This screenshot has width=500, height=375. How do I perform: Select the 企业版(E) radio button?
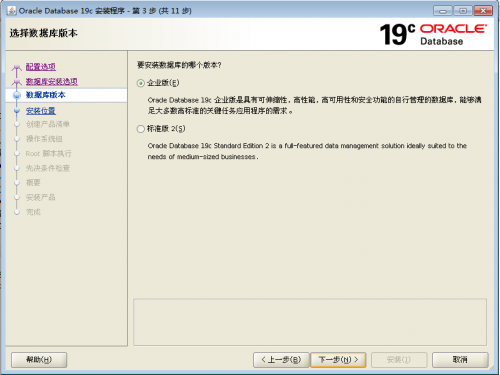click(141, 83)
